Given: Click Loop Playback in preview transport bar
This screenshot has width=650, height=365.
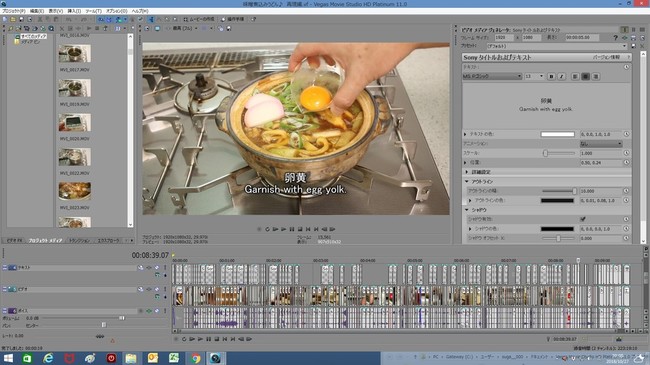Looking at the screenshot, I should pyautogui.click(x=267, y=229).
